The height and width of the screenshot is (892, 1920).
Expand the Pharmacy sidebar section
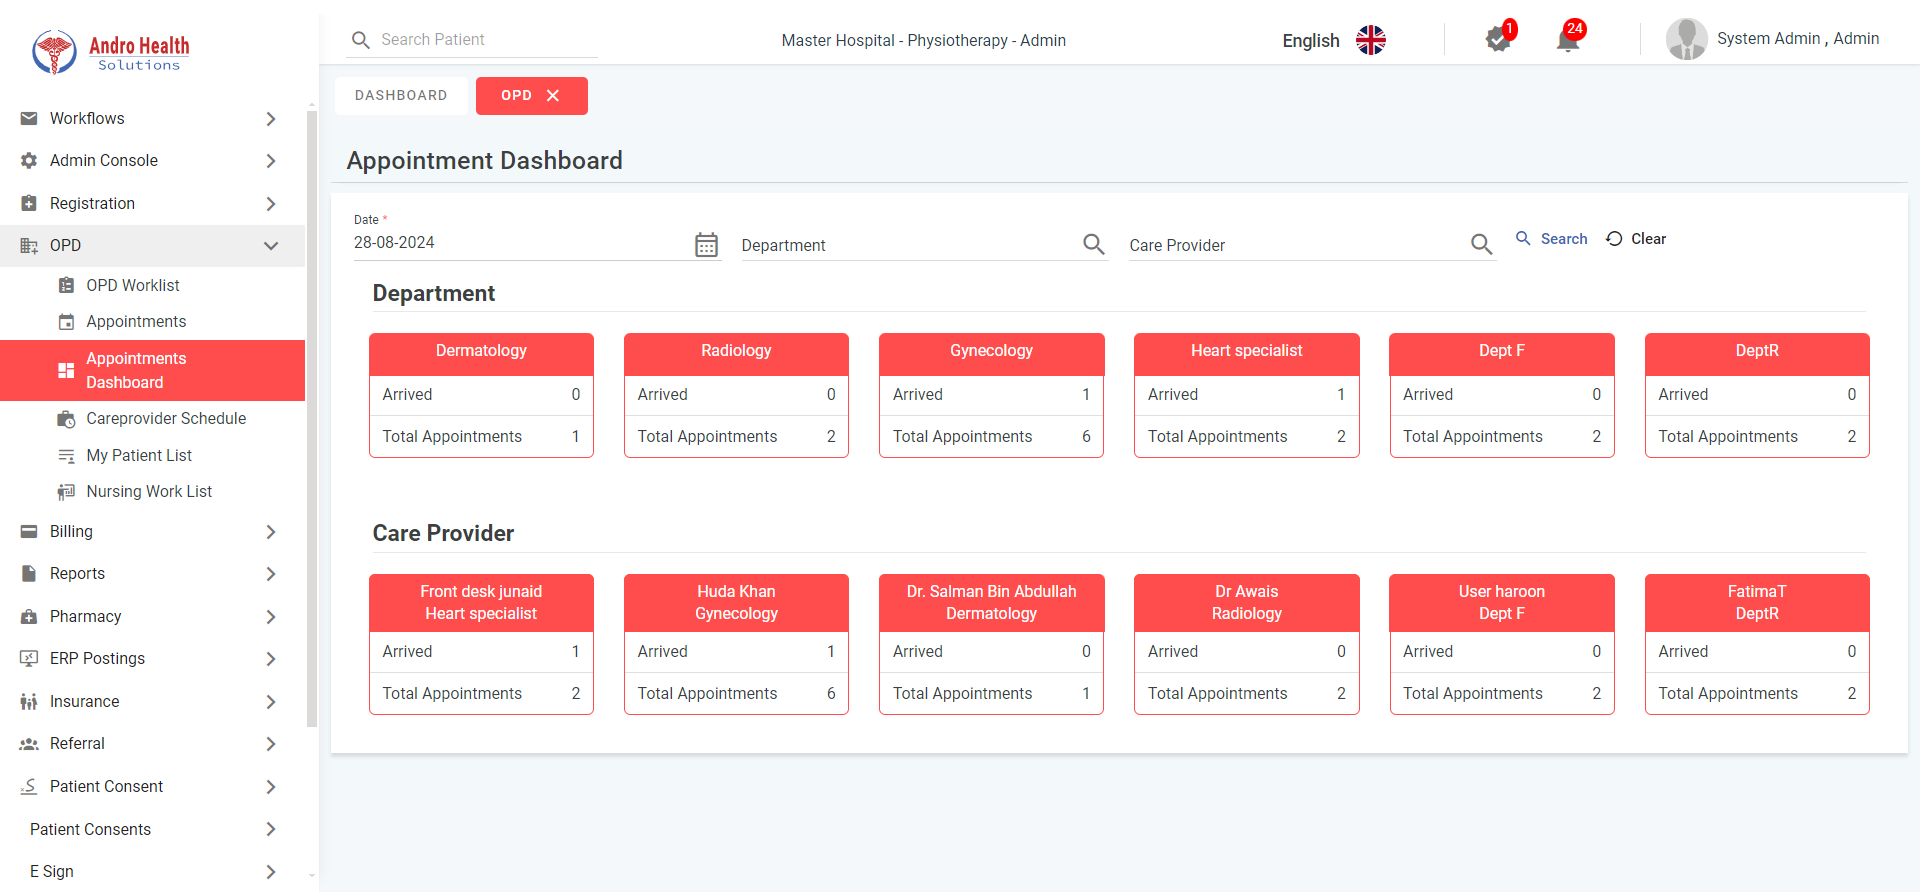tap(270, 617)
